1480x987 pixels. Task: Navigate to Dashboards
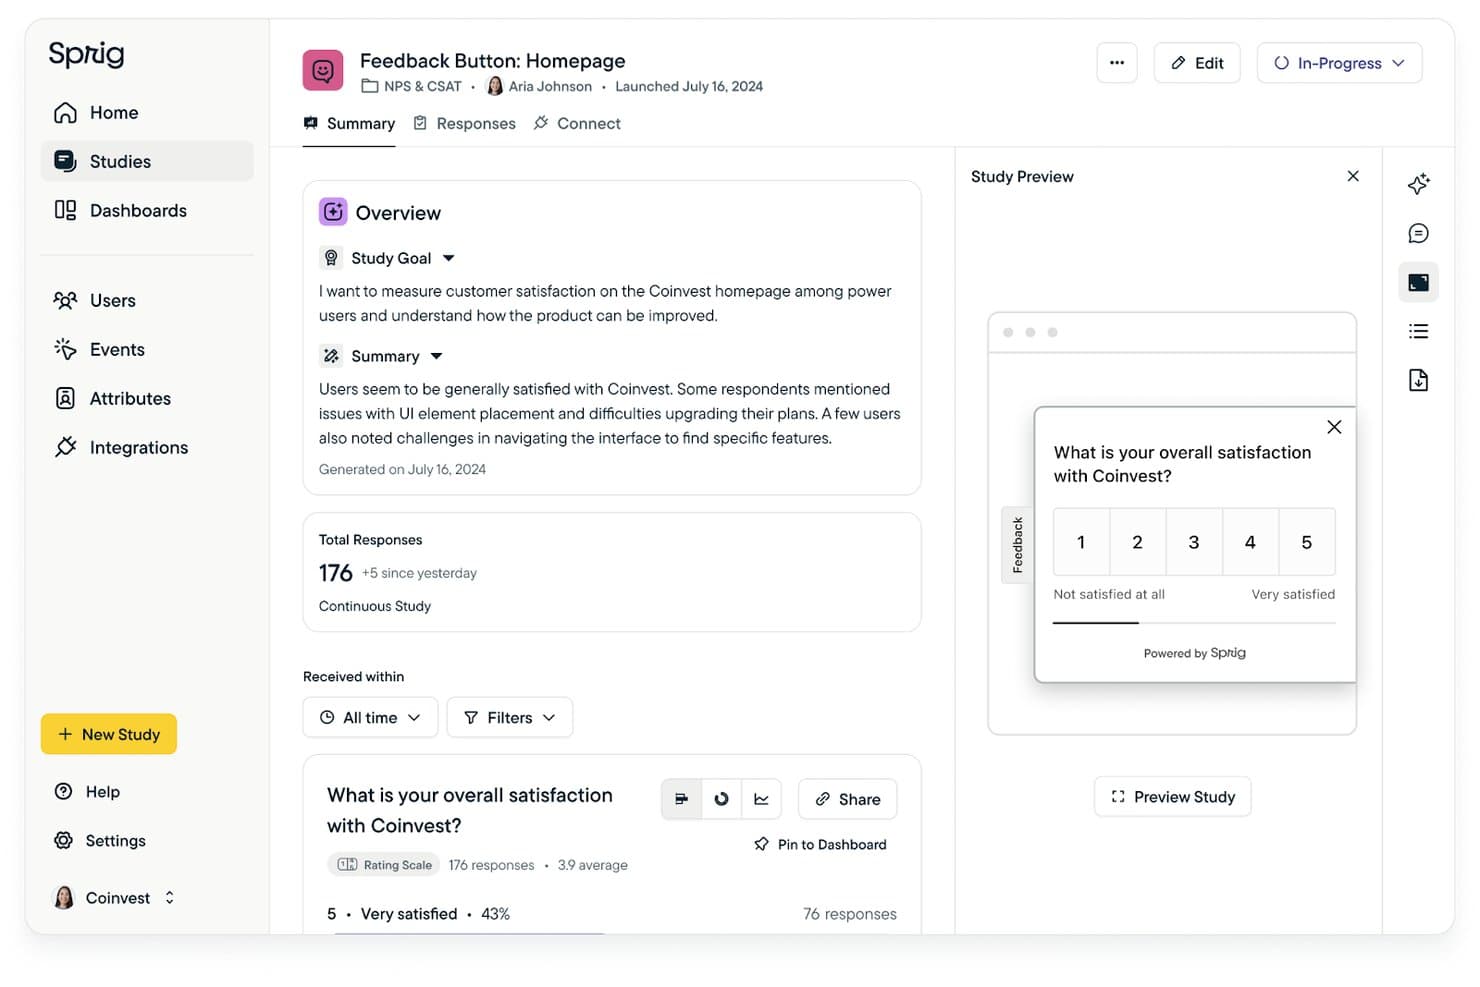point(147,210)
